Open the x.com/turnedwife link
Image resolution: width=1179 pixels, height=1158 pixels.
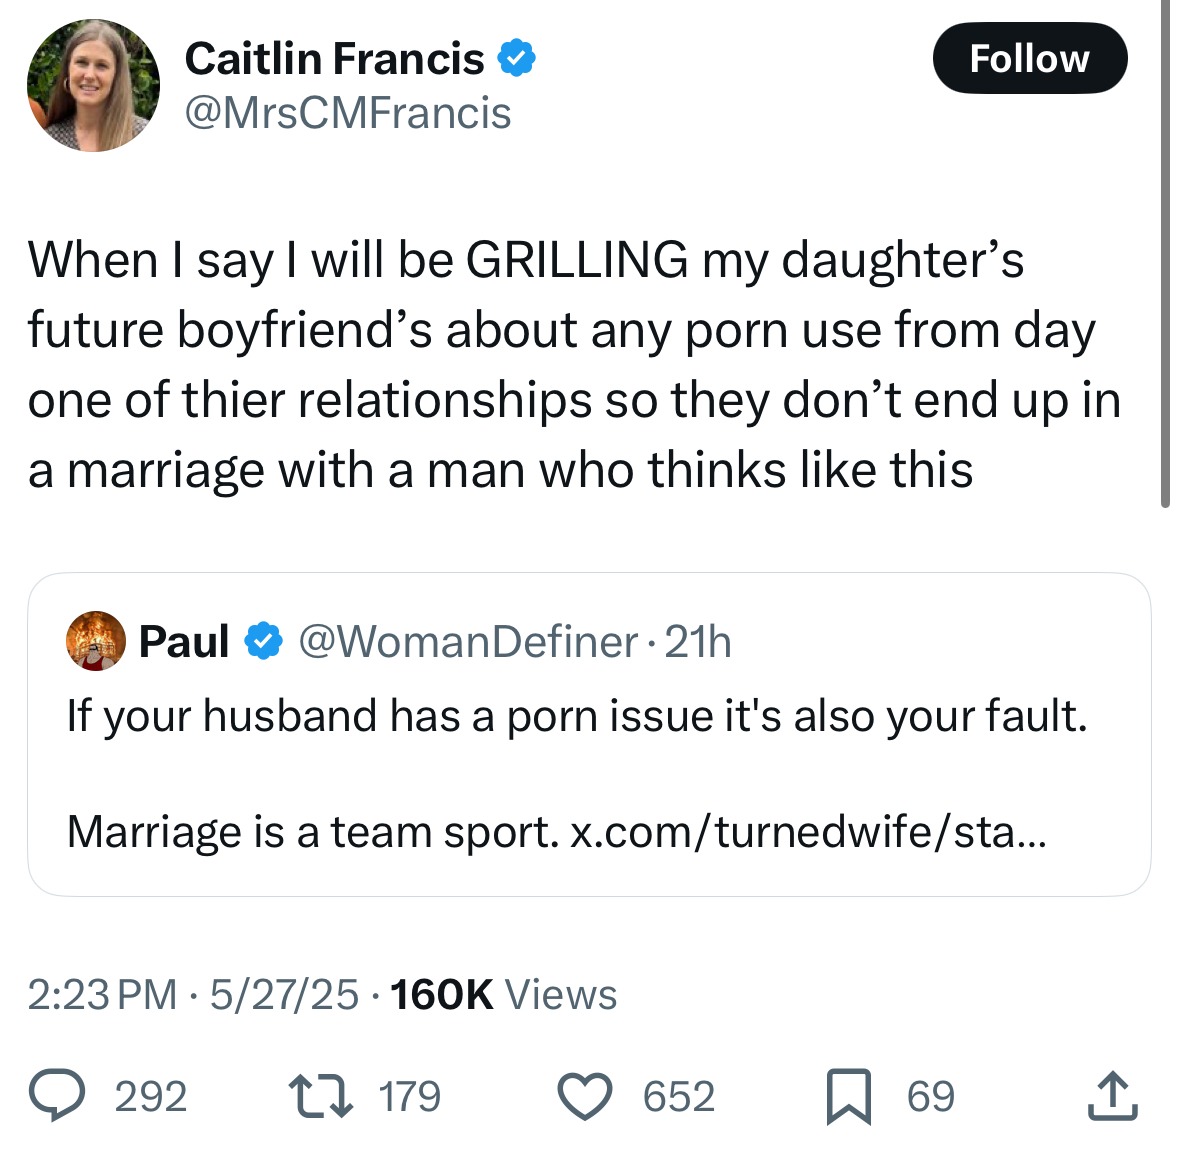pos(808,832)
